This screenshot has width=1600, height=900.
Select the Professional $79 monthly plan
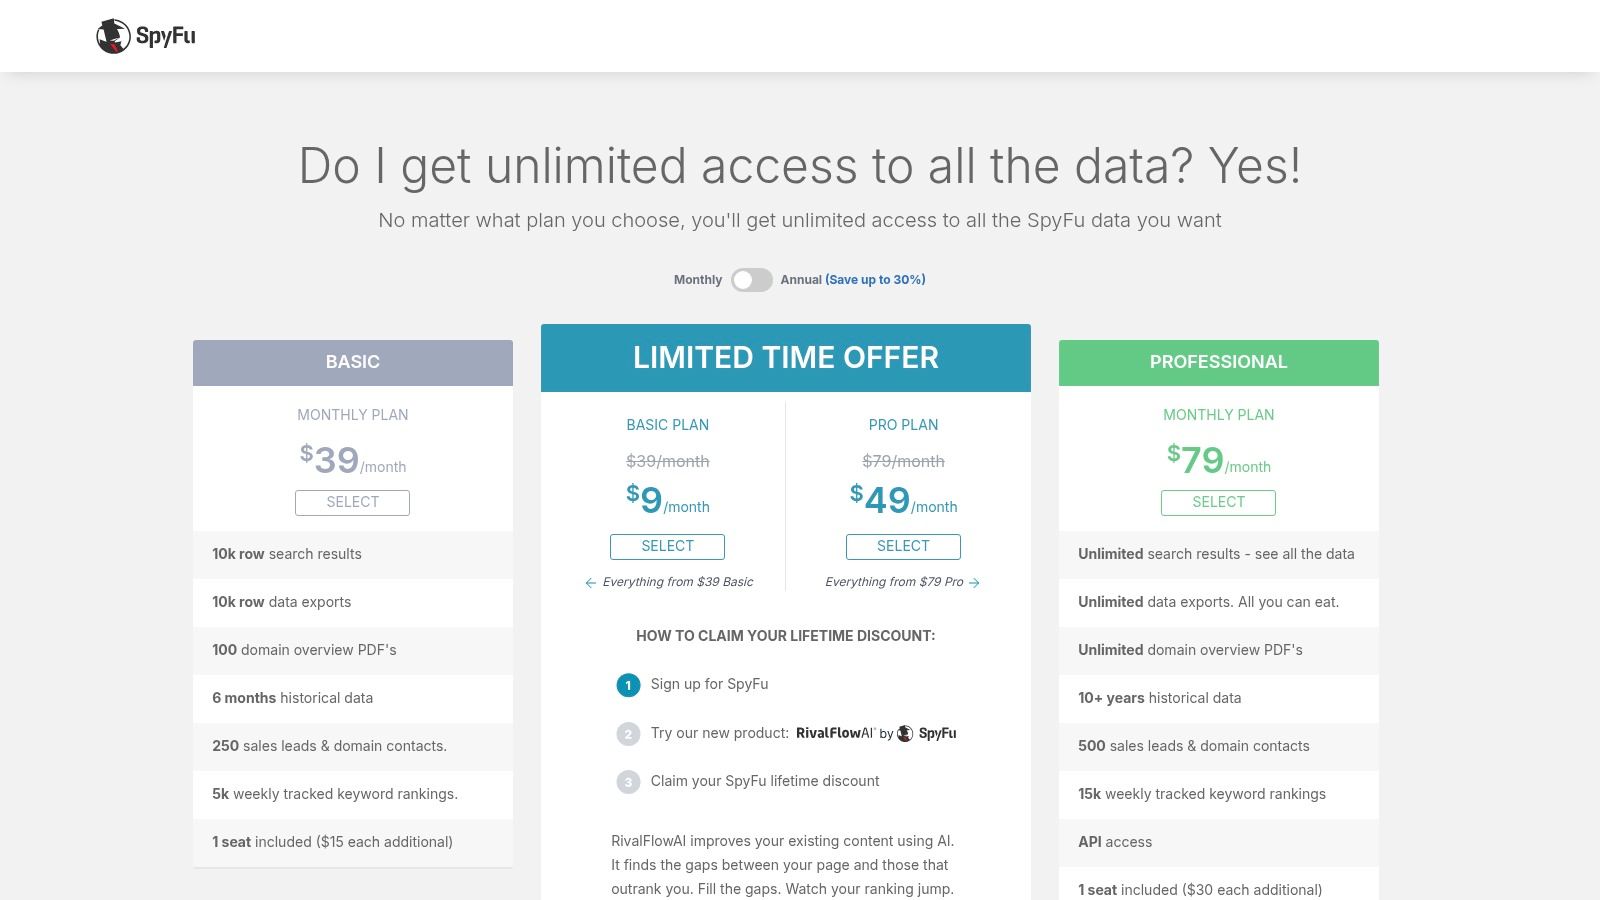1218,503
